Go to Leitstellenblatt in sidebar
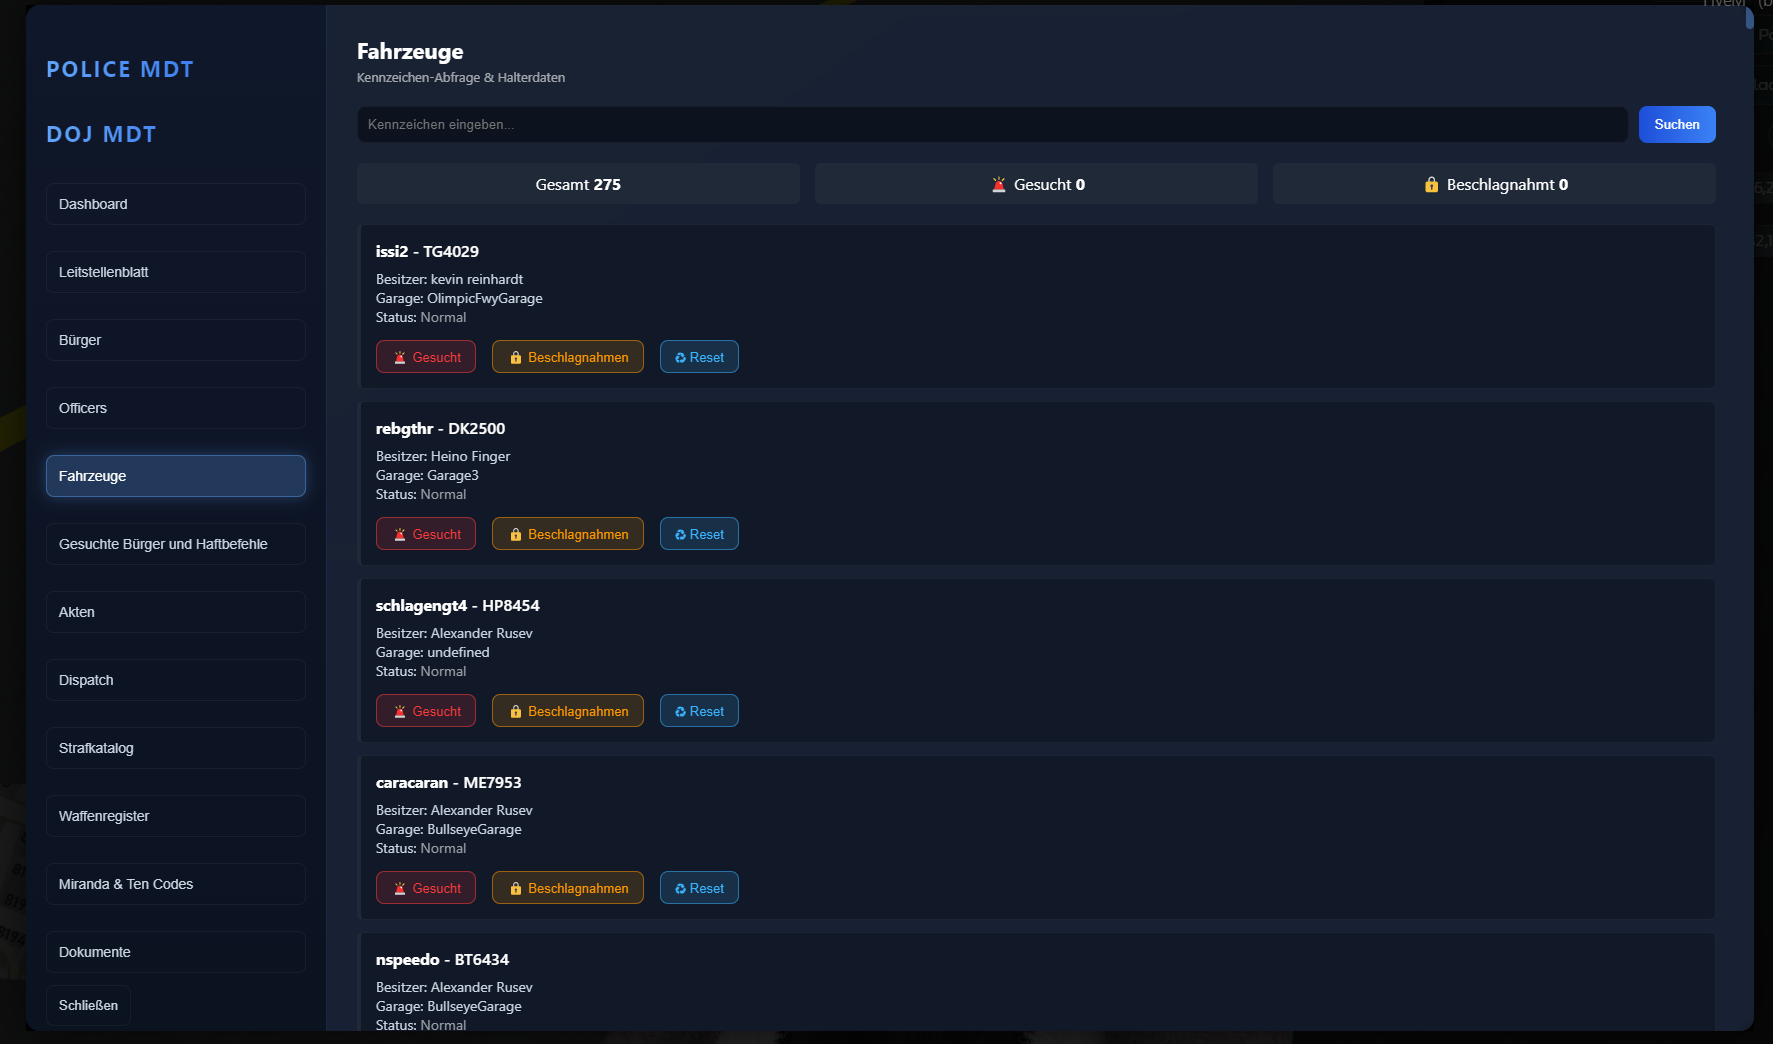This screenshot has width=1773, height=1044. tap(175, 272)
